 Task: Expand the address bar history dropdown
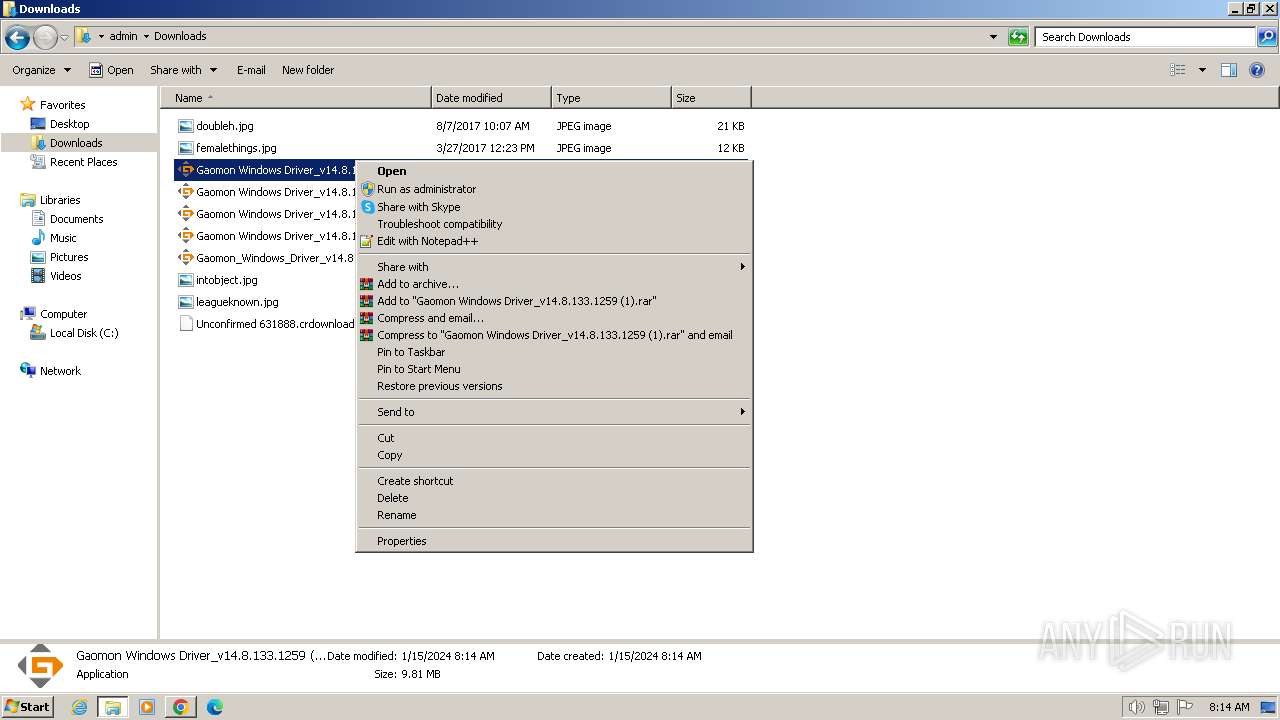point(993,37)
